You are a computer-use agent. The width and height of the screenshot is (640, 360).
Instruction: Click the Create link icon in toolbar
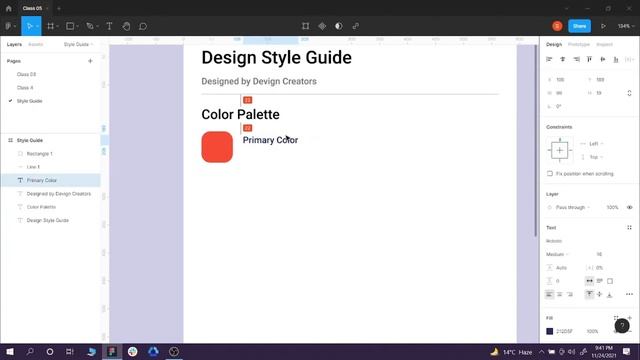pyautogui.click(x=356, y=26)
